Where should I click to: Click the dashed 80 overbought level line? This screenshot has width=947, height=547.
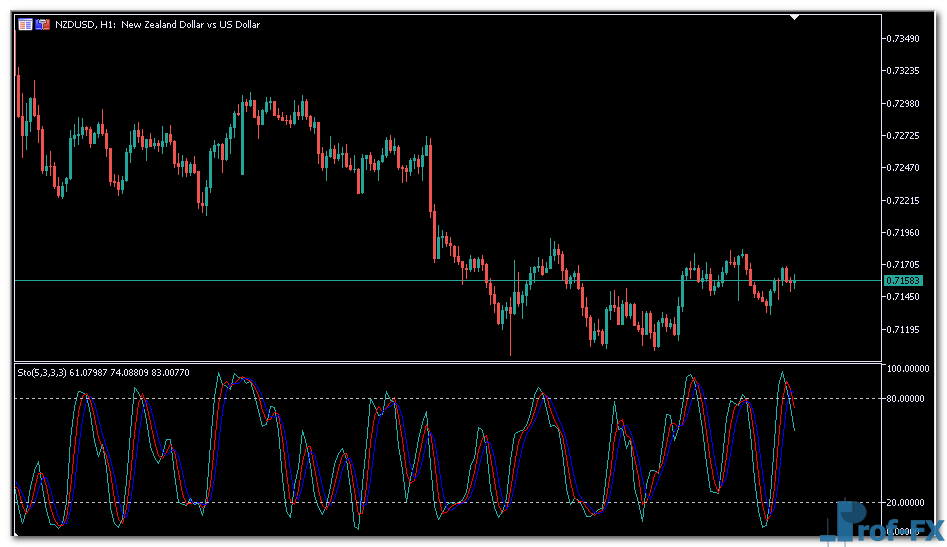(450, 399)
